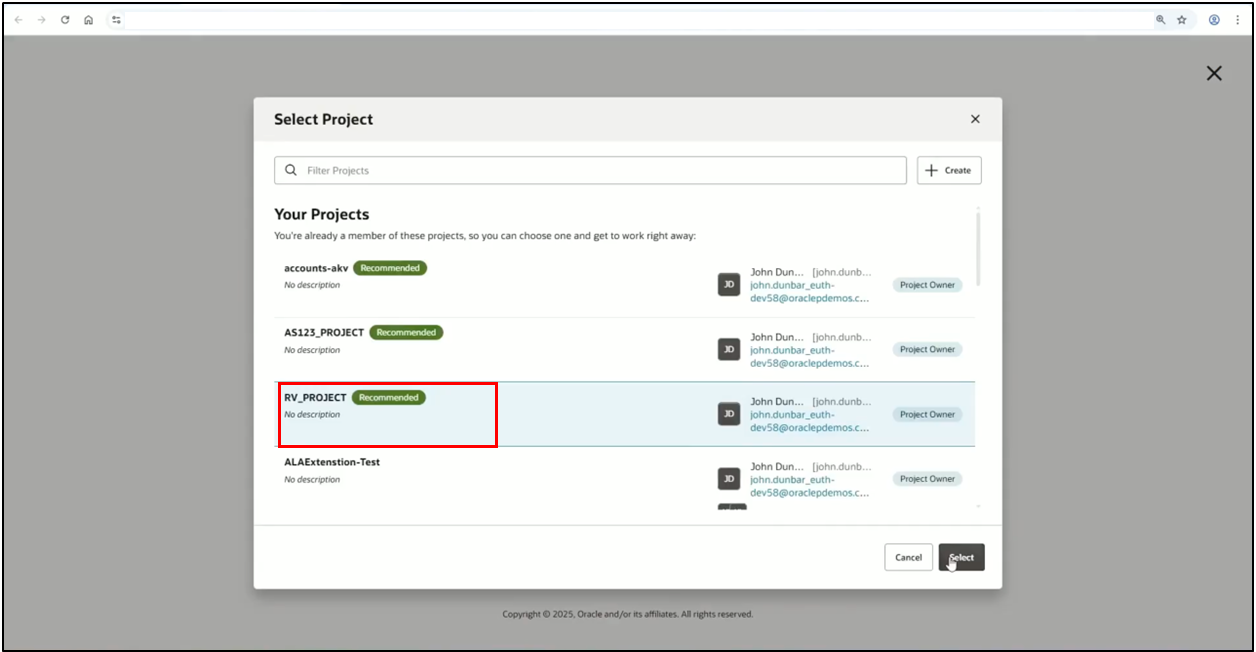This screenshot has height=652, width=1256.
Task: Click the JD avatar beside RV_PROJECT
Action: point(729,413)
